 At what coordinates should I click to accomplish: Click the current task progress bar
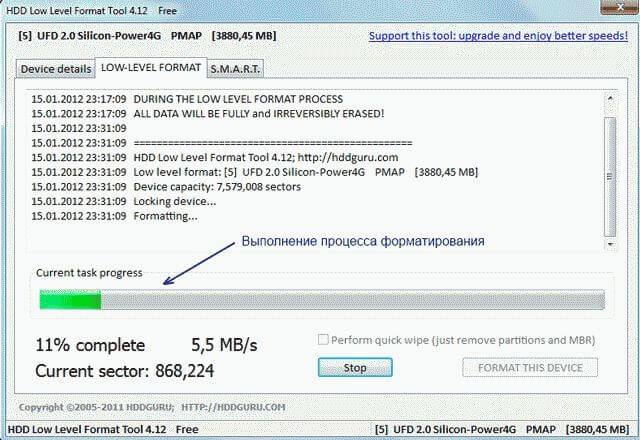(322, 299)
